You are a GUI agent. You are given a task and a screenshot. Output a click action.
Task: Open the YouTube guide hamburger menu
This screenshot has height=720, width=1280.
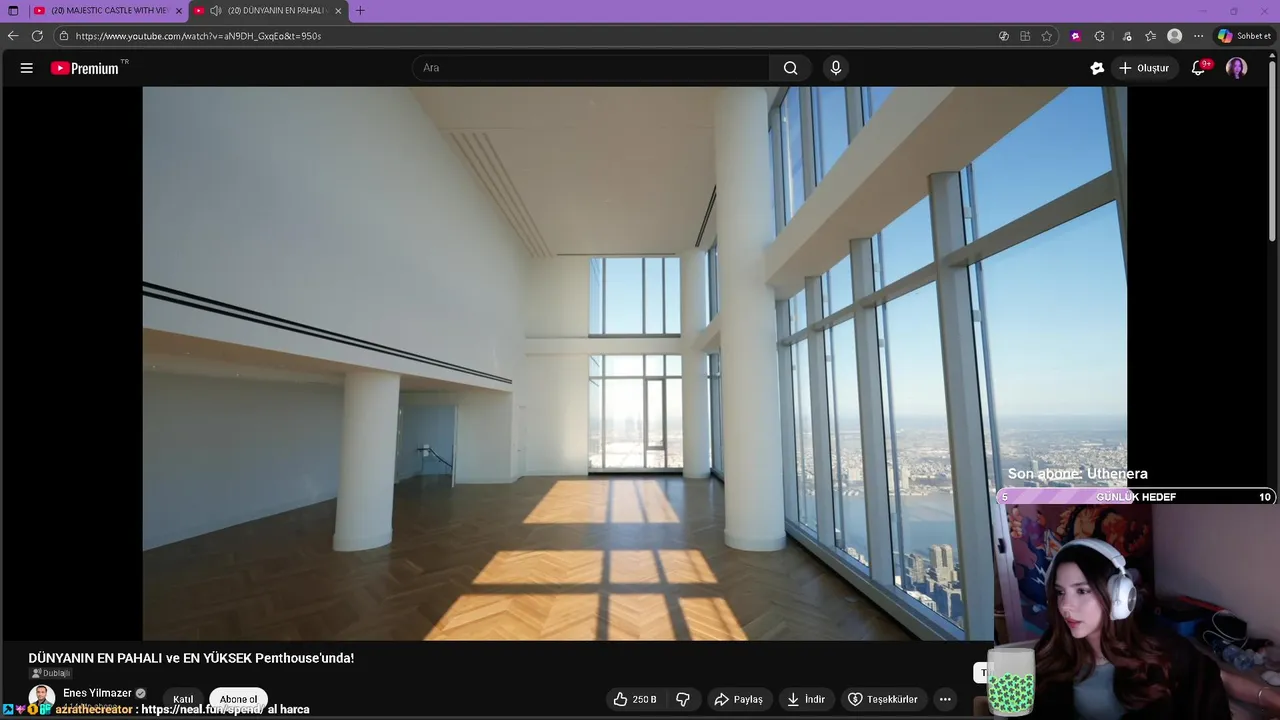27,68
